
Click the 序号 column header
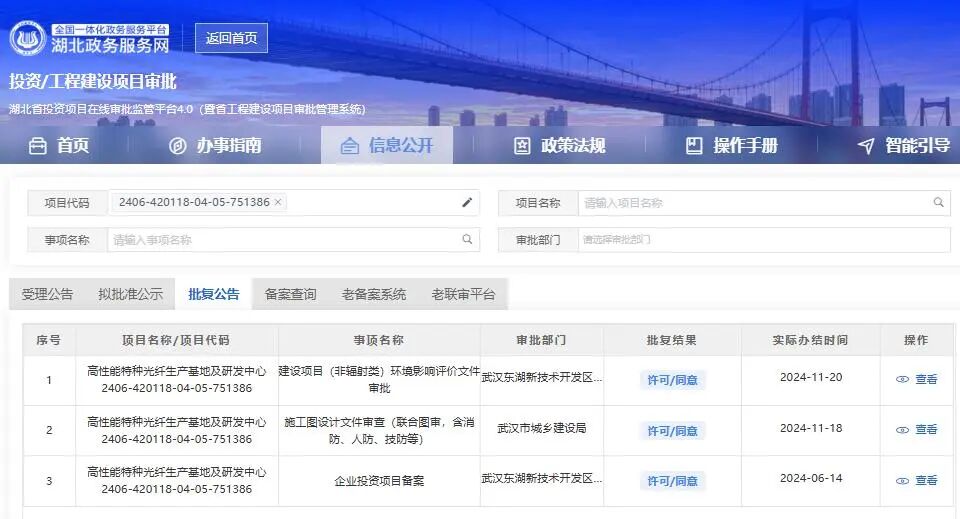pyautogui.click(x=48, y=340)
